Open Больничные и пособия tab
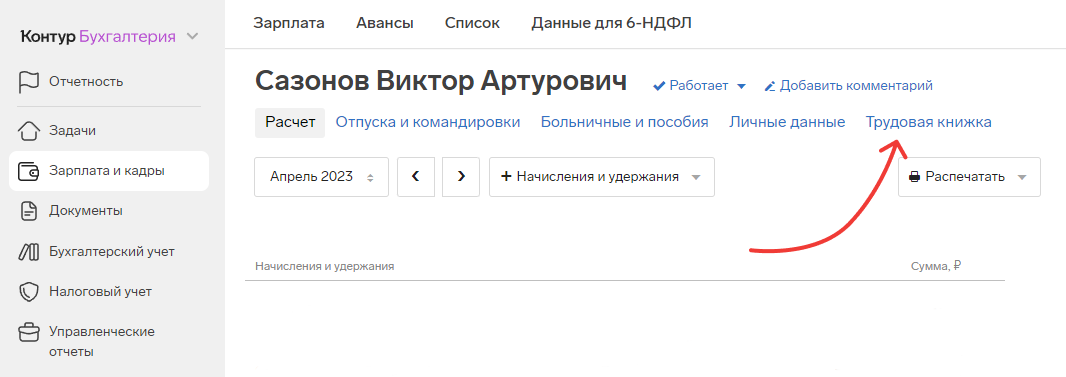The height and width of the screenshot is (377, 1066). pyautogui.click(x=625, y=122)
